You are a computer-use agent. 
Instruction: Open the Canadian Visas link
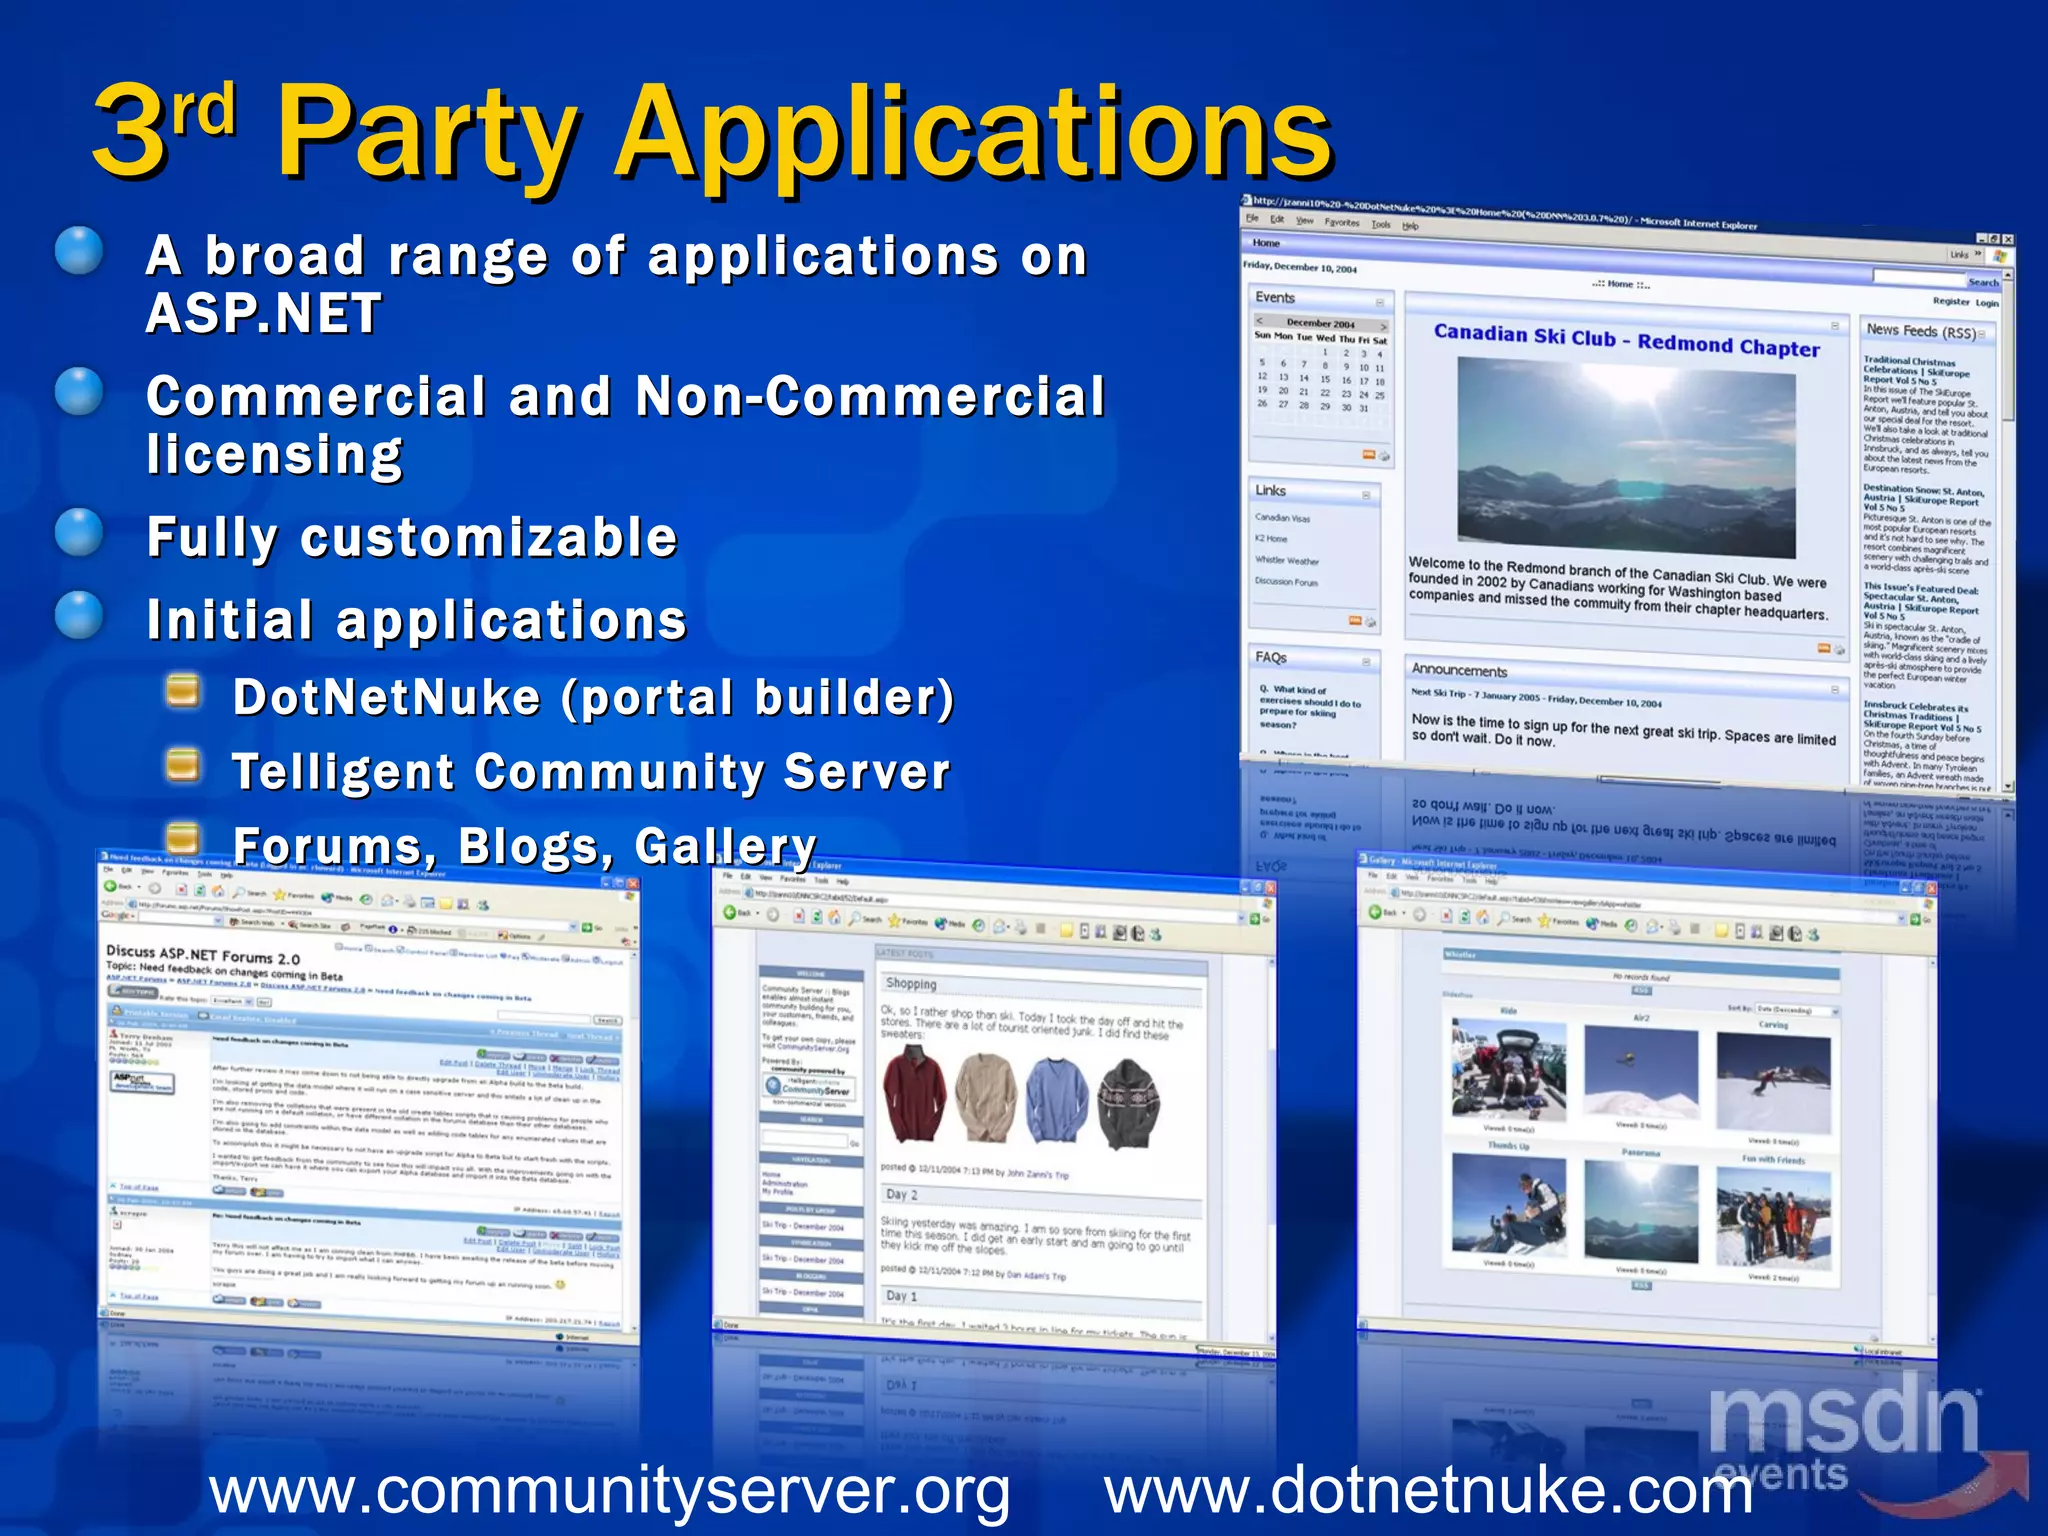pos(1282,518)
